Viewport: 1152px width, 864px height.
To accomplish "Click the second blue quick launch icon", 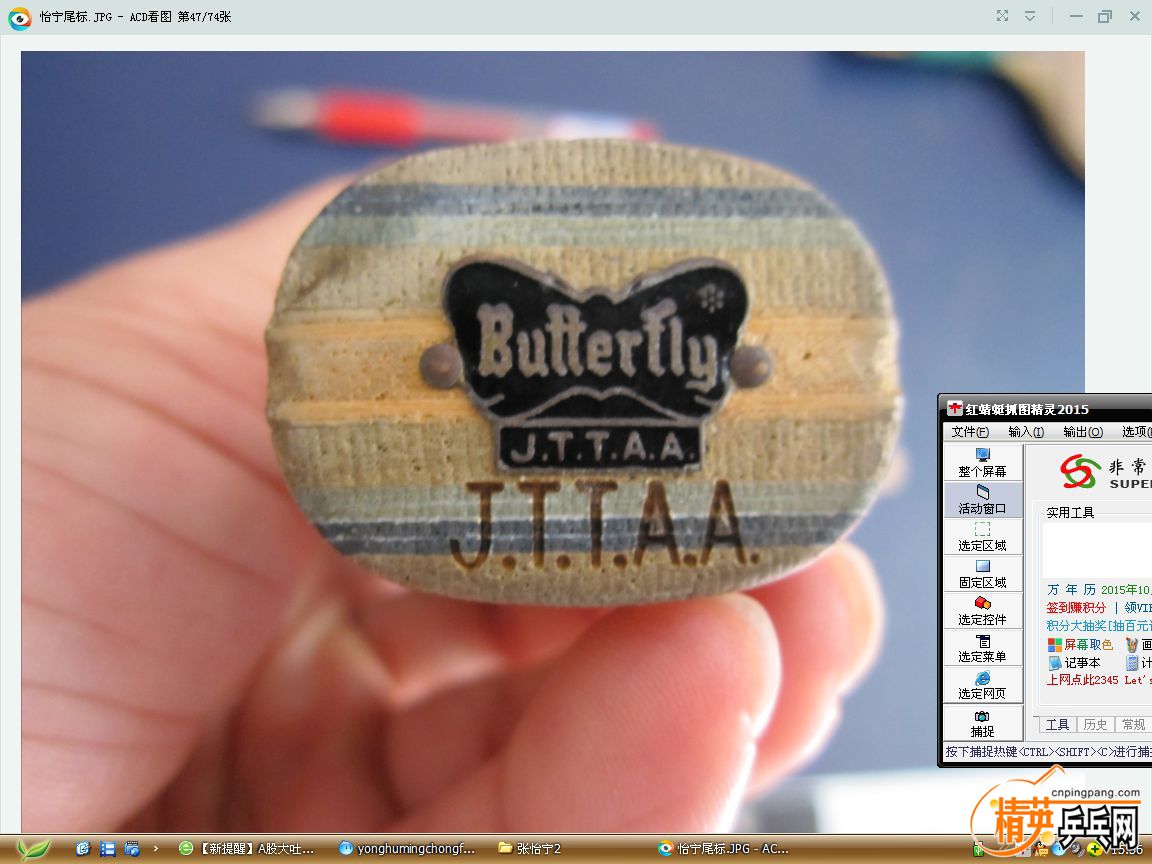I will coord(107,849).
